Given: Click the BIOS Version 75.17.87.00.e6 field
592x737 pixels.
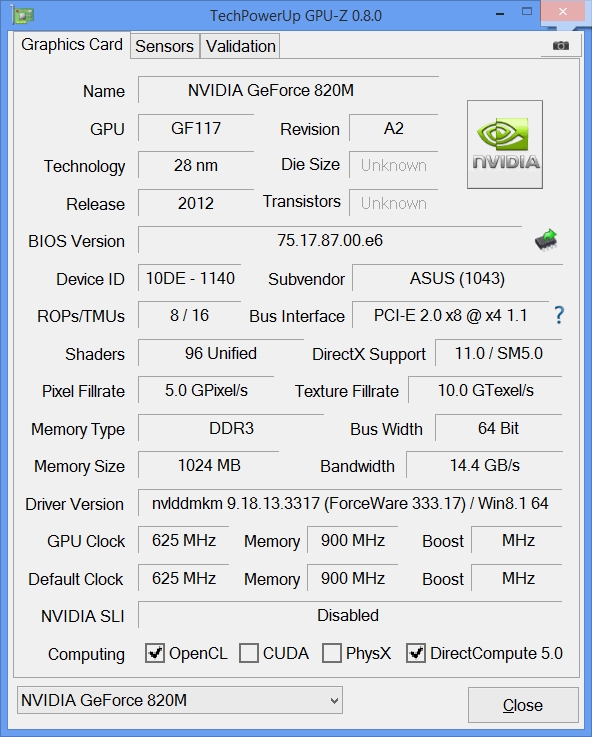Looking at the screenshot, I should pos(330,240).
